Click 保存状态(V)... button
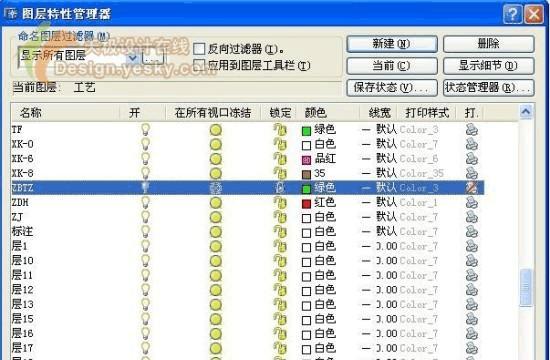Image resolution: width=550 pixels, height=360 pixels. click(391, 88)
